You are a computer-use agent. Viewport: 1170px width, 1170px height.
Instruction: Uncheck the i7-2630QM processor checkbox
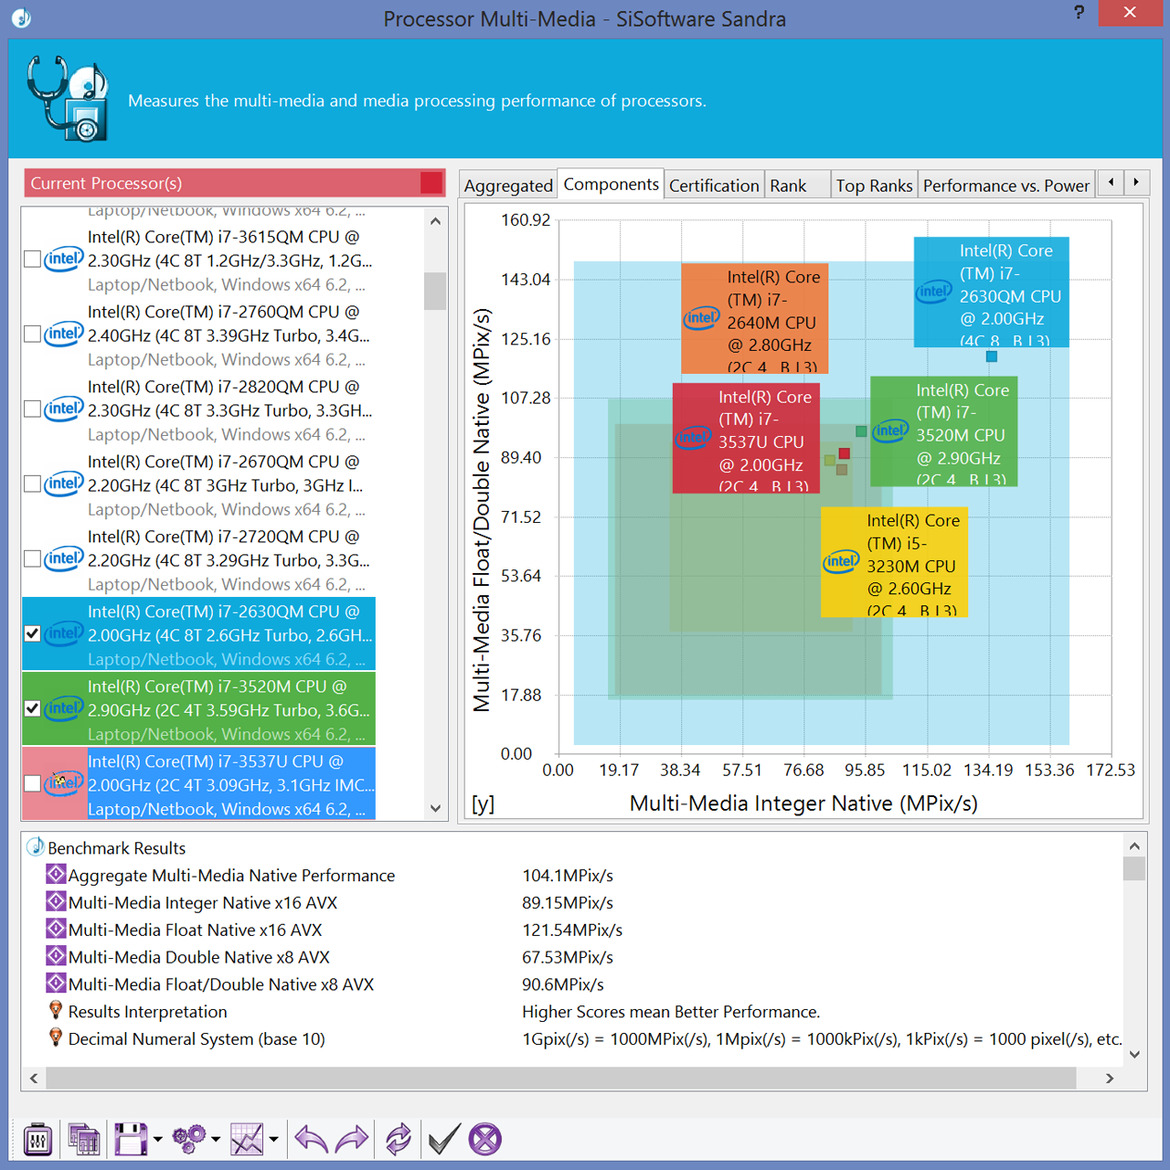(32, 634)
